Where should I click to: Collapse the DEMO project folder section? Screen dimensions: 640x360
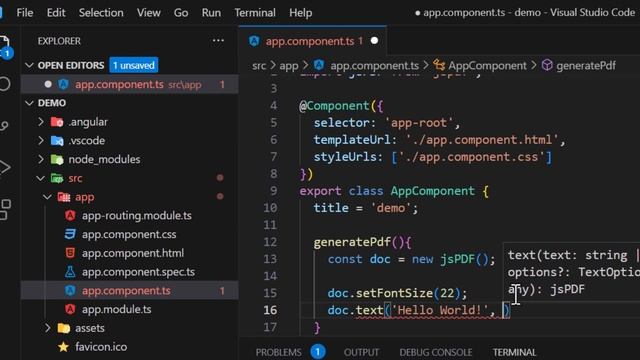pyautogui.click(x=29, y=103)
